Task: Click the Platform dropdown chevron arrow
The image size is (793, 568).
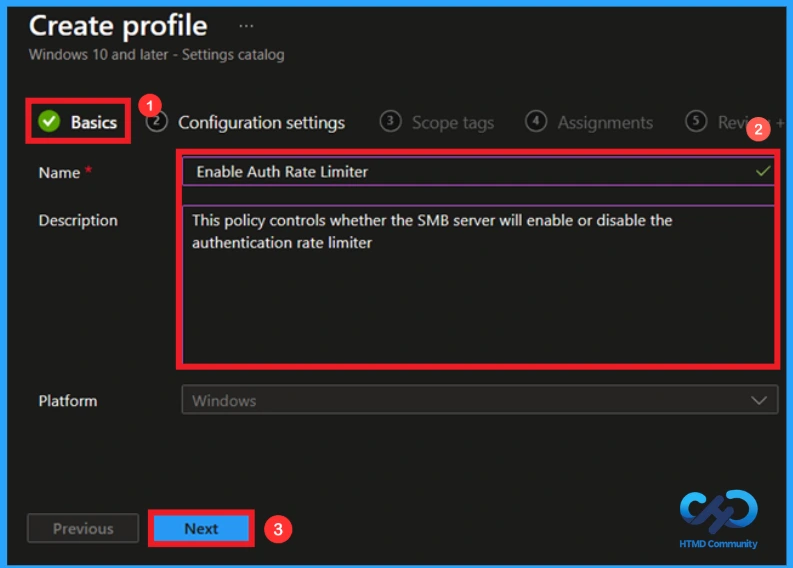Action: (759, 401)
